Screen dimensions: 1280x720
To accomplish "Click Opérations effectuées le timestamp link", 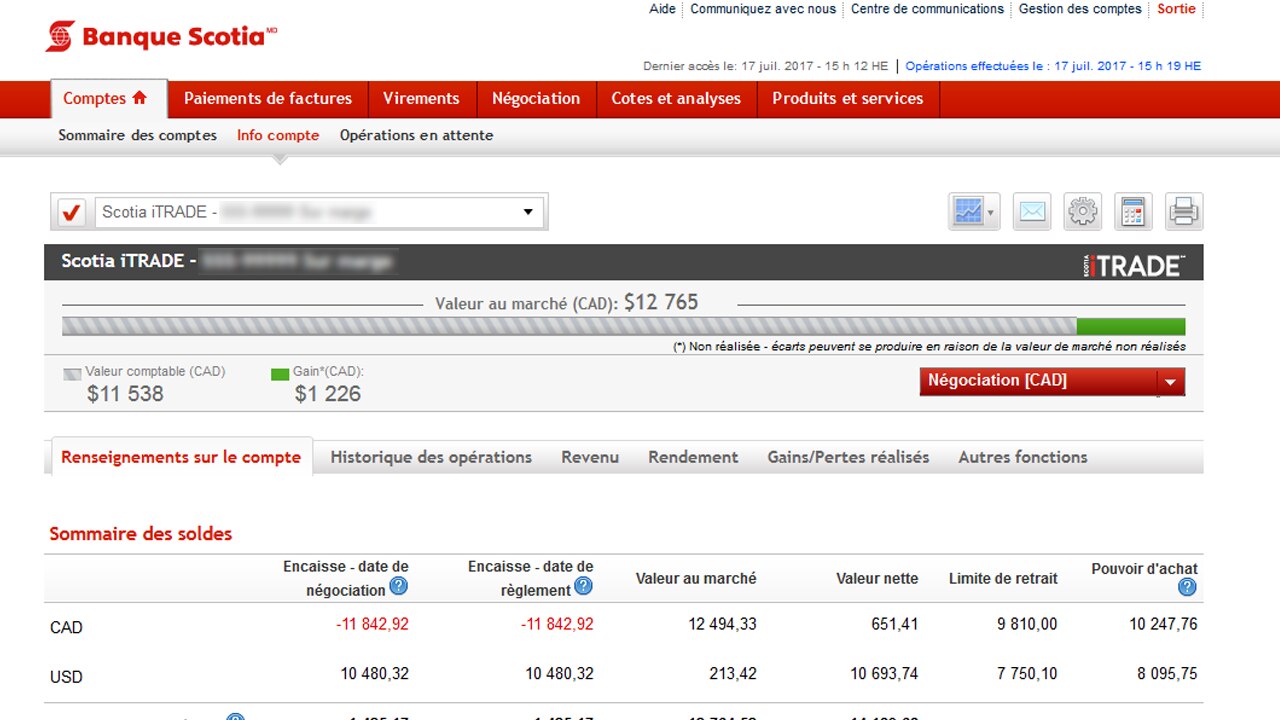I will pyautogui.click(x=1053, y=66).
